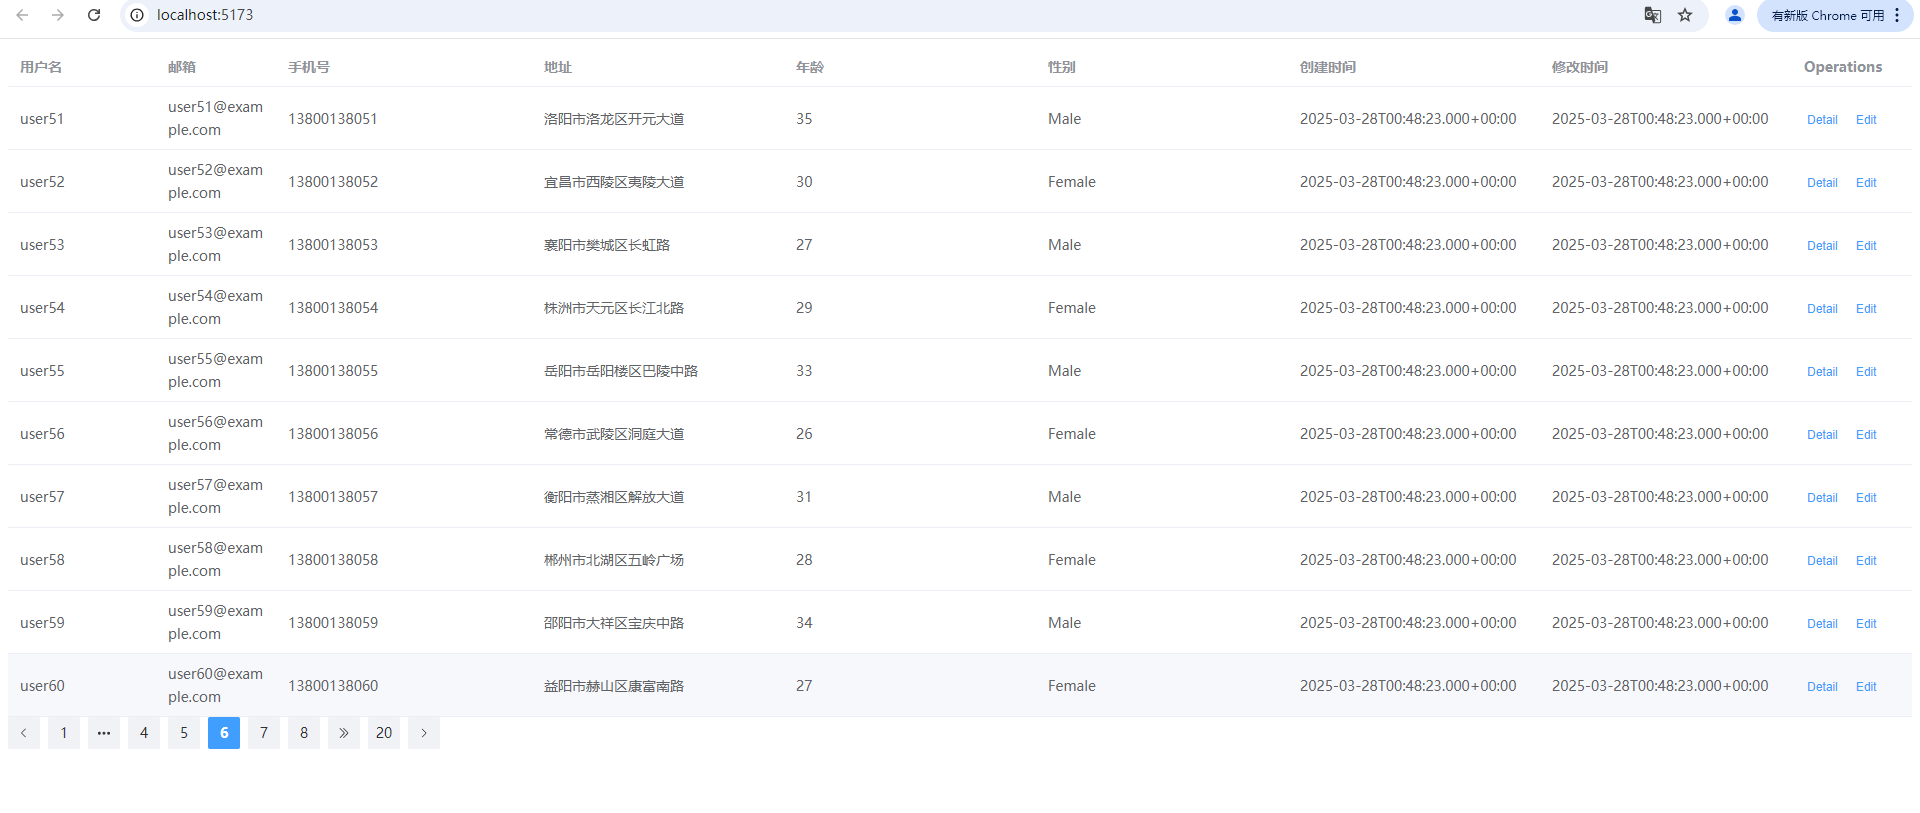Viewport: 1920px width, 813px height.
Task: Go to page 5
Action: point(184,733)
